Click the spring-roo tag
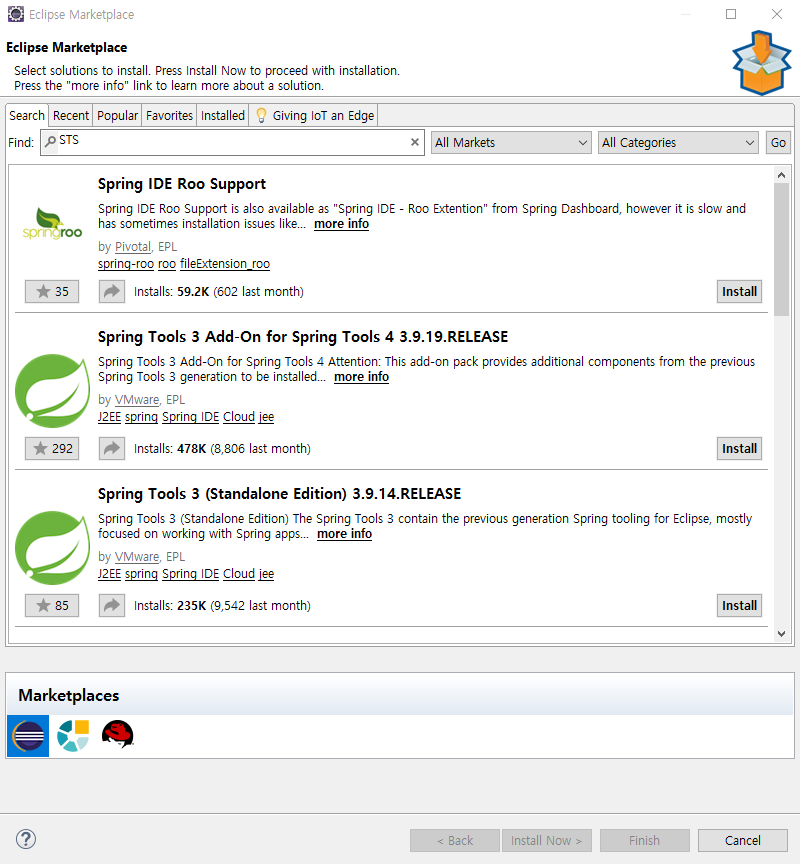 tap(126, 264)
